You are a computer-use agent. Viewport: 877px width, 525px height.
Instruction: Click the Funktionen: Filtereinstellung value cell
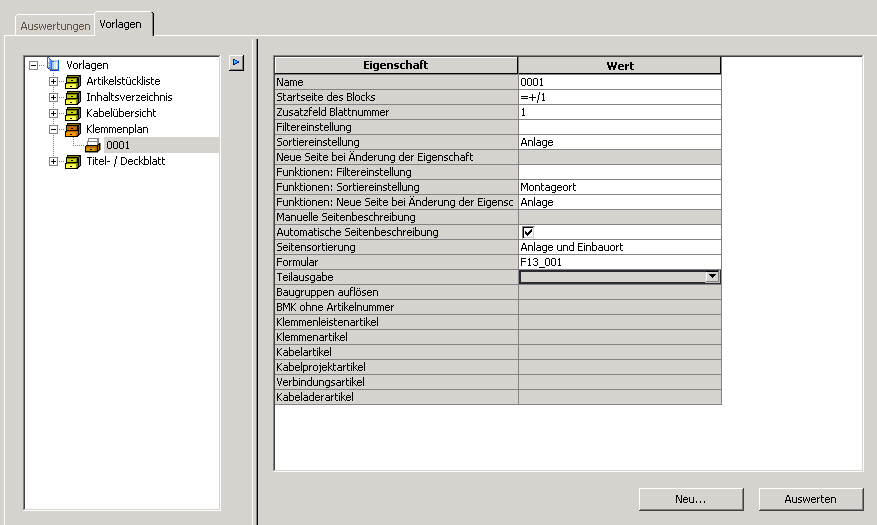point(619,172)
